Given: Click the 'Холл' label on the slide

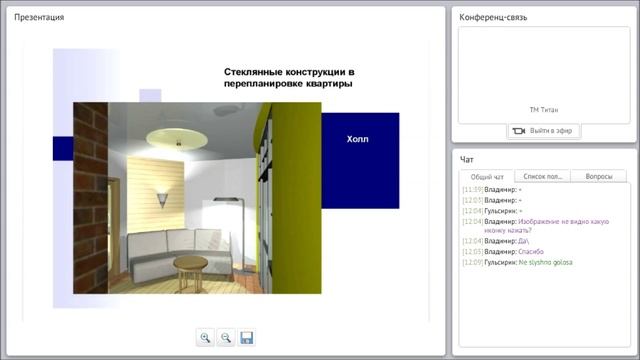Looking at the screenshot, I should [x=358, y=139].
